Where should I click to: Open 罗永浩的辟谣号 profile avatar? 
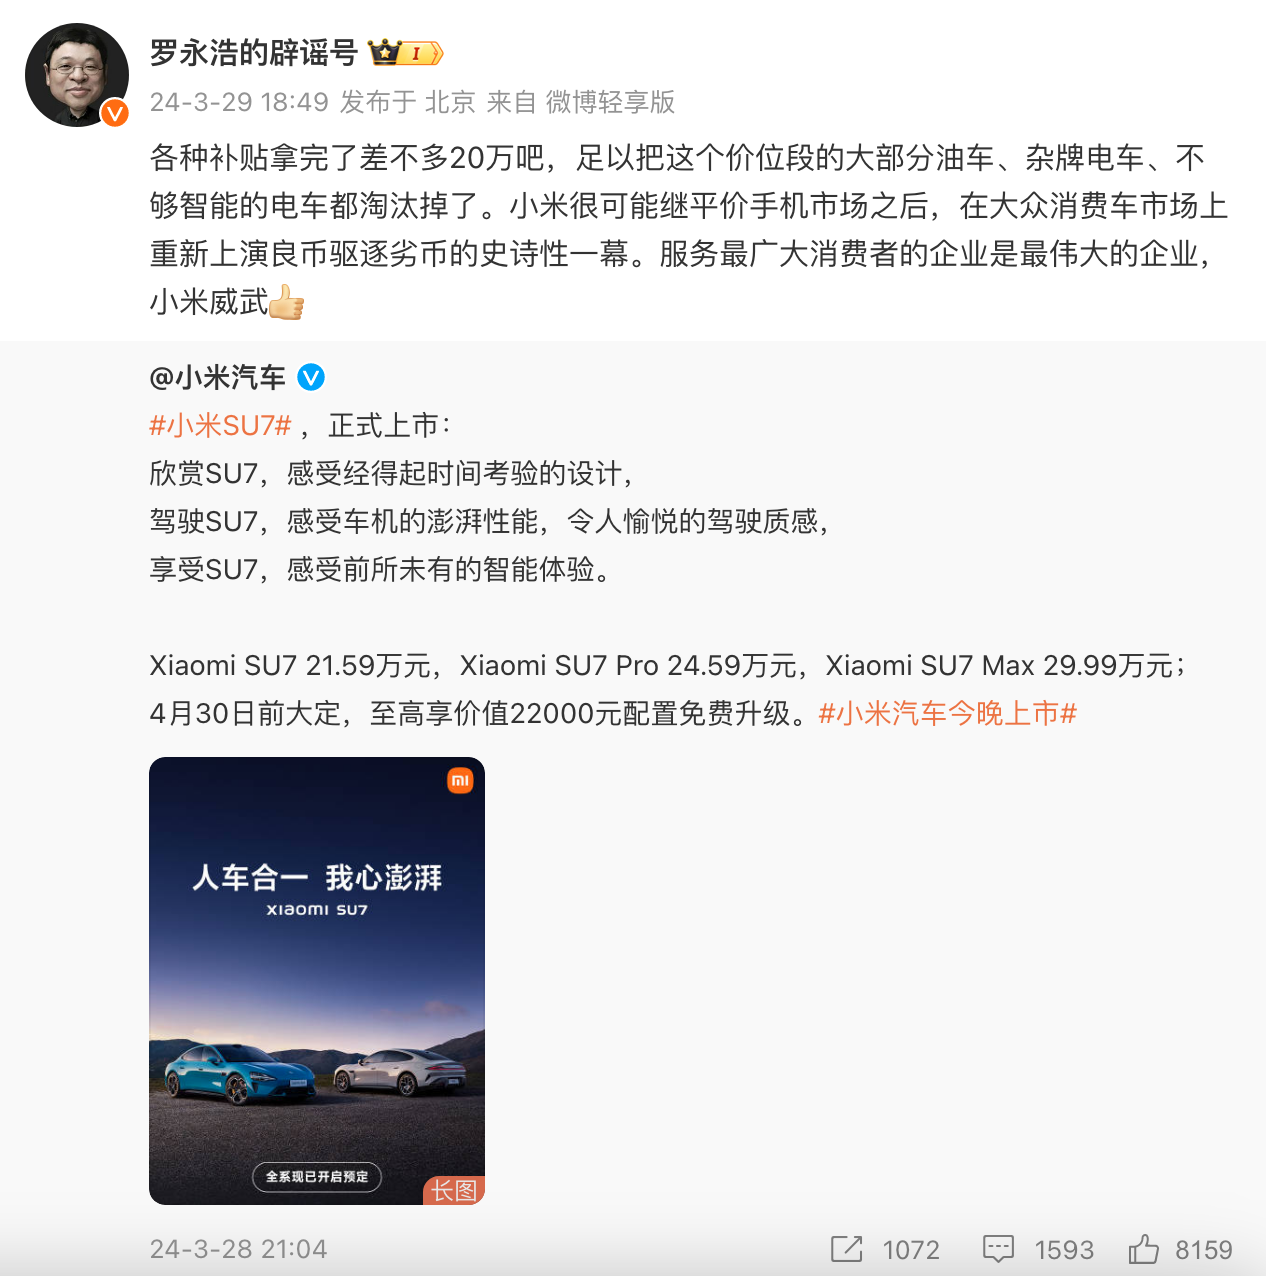[77, 75]
